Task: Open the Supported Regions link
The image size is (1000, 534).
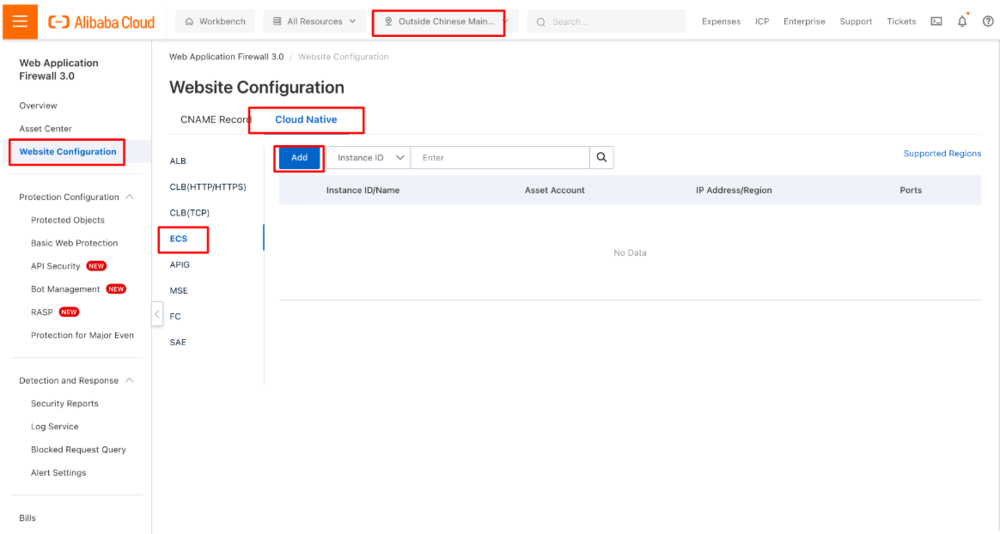Action: point(942,153)
